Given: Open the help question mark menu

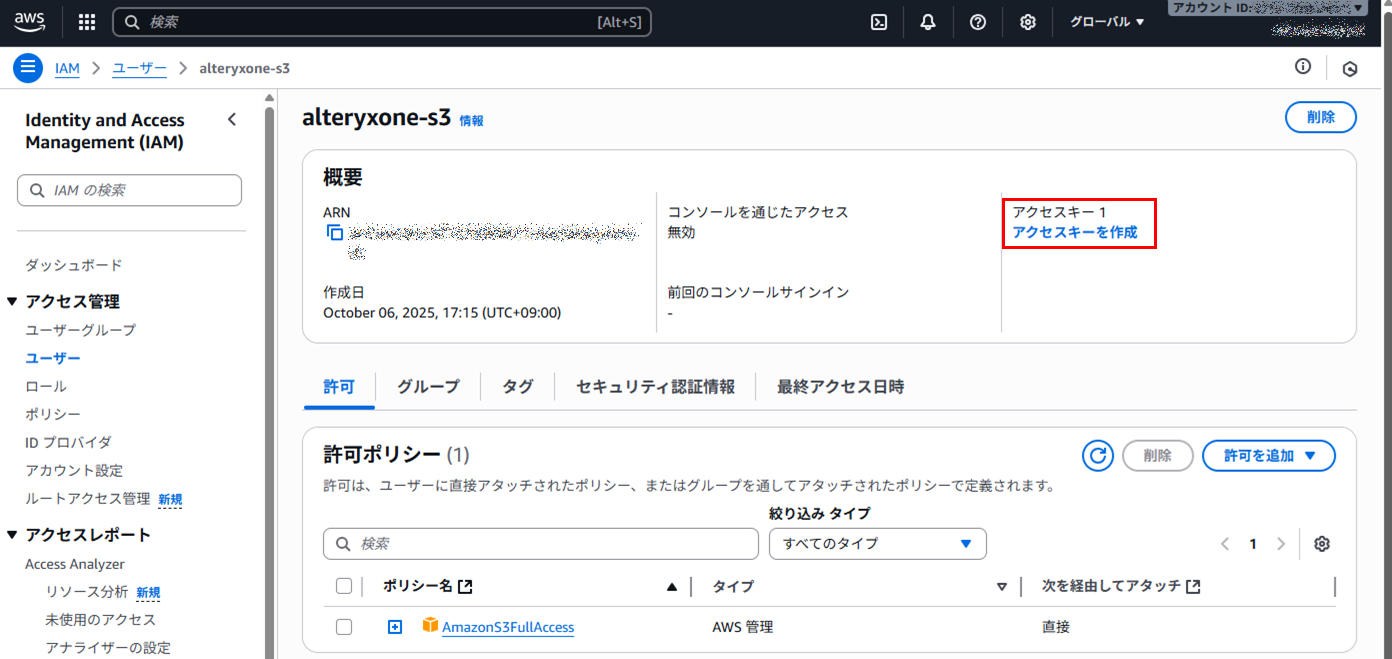Looking at the screenshot, I should [978, 22].
